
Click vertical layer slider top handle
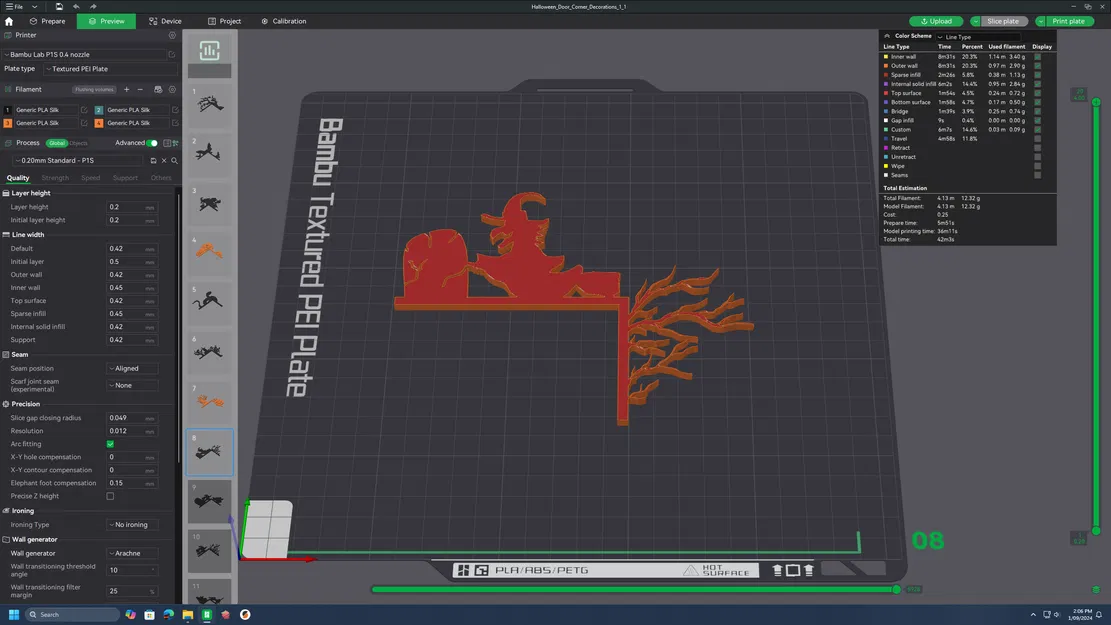coord(1096,102)
